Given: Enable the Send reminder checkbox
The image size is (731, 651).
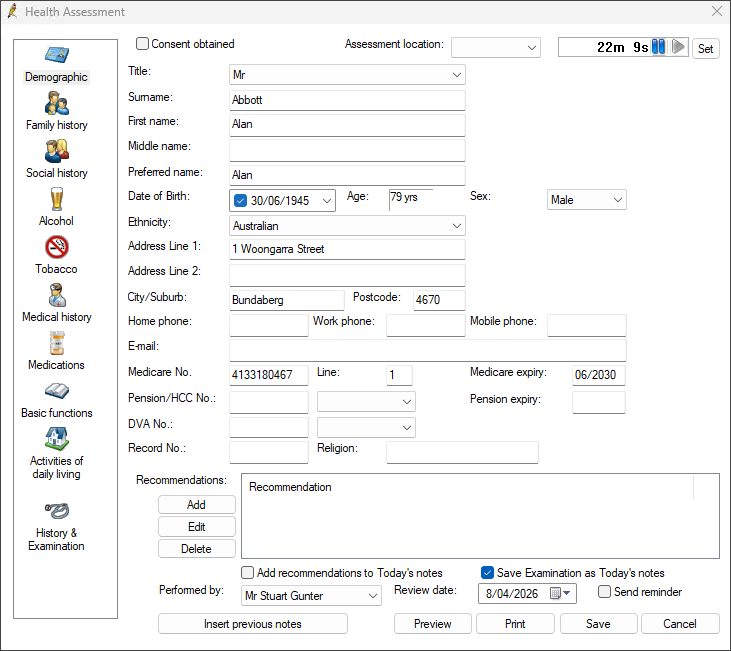Looking at the screenshot, I should point(604,592).
